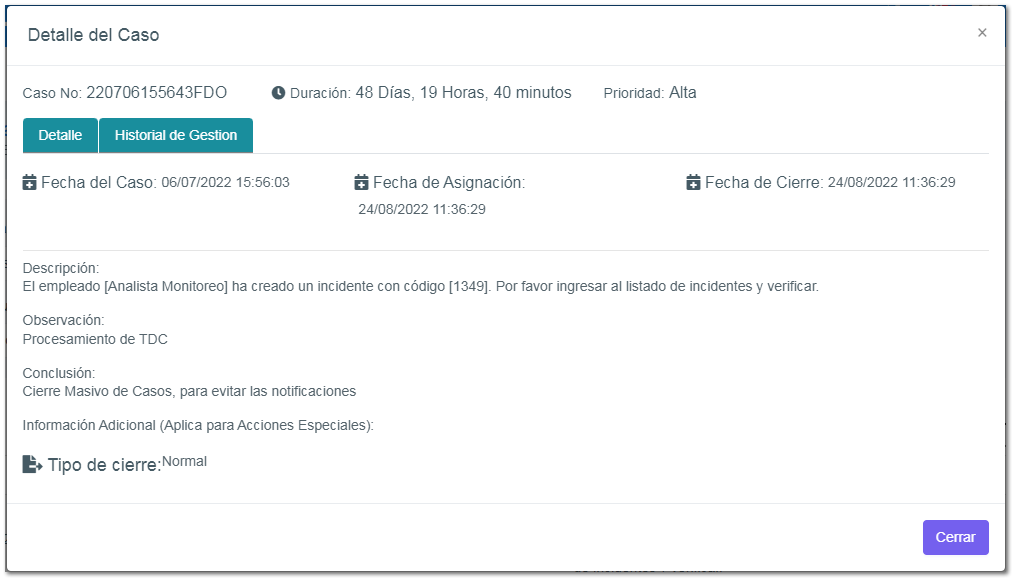Select the assignment date under Fecha de Asignación
Screen dimensions: 1015x581
[x=422, y=210]
